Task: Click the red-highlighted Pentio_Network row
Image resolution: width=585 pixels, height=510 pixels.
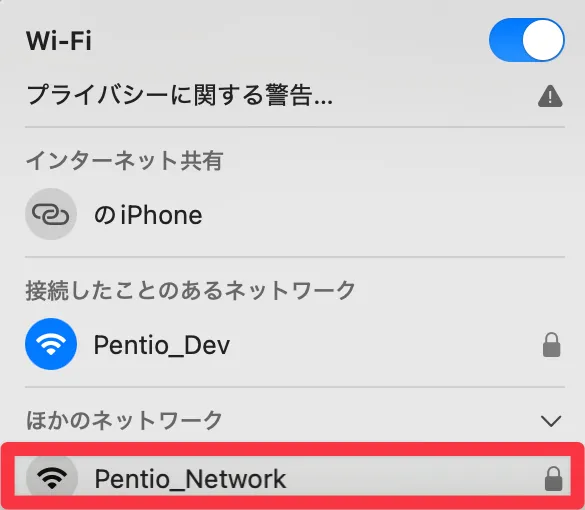Action: click(292, 476)
